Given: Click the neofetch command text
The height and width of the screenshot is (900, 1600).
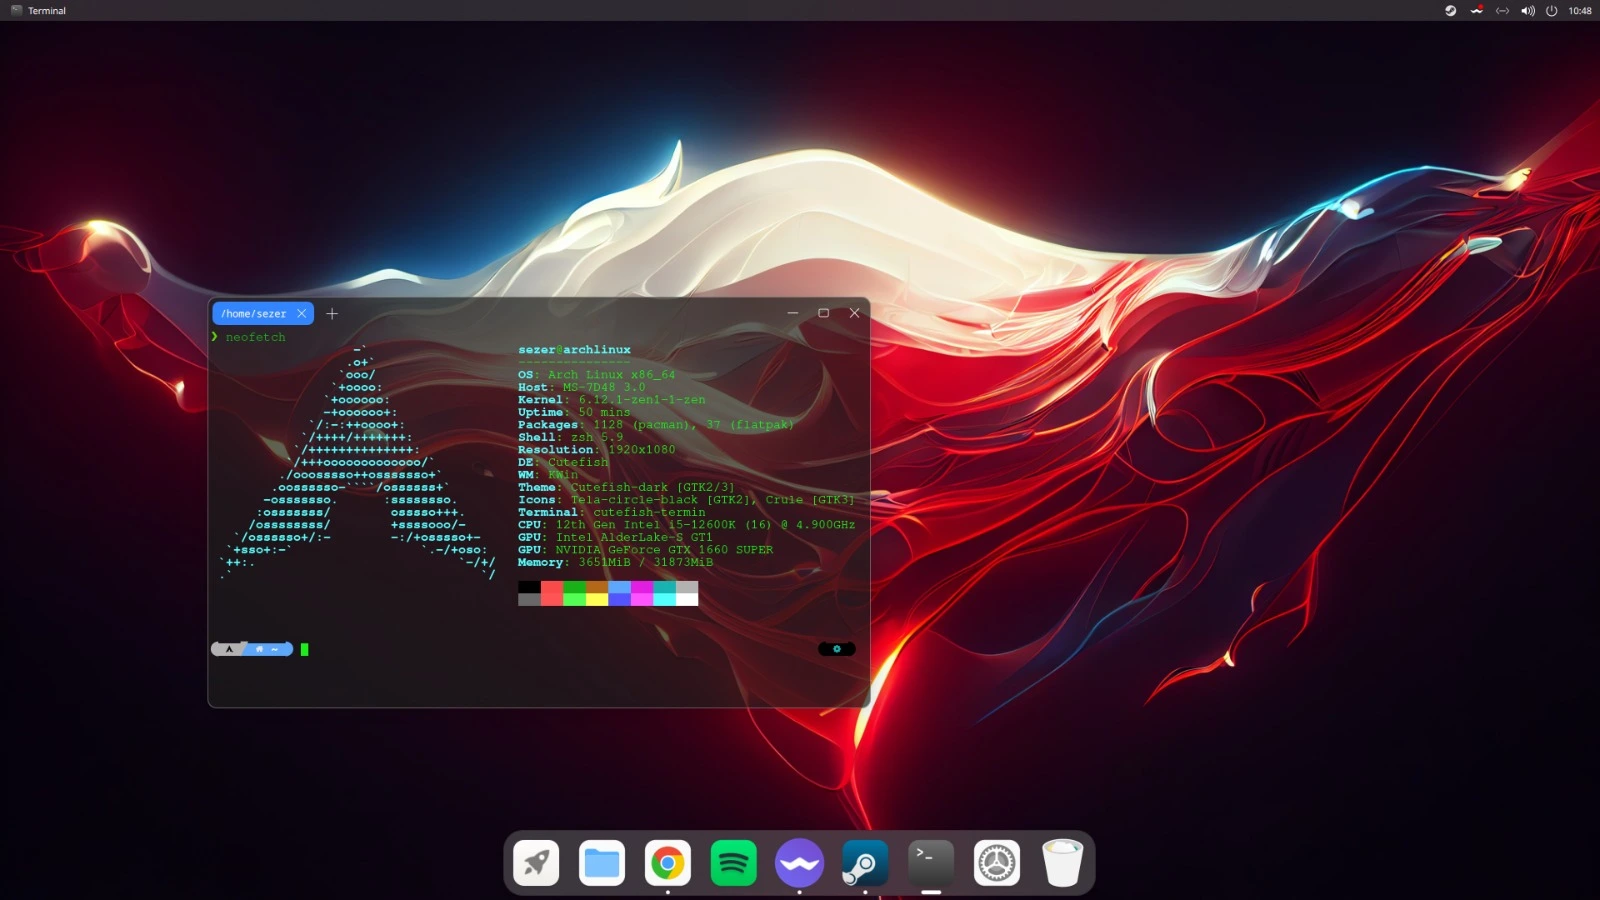Looking at the screenshot, I should 255,338.
